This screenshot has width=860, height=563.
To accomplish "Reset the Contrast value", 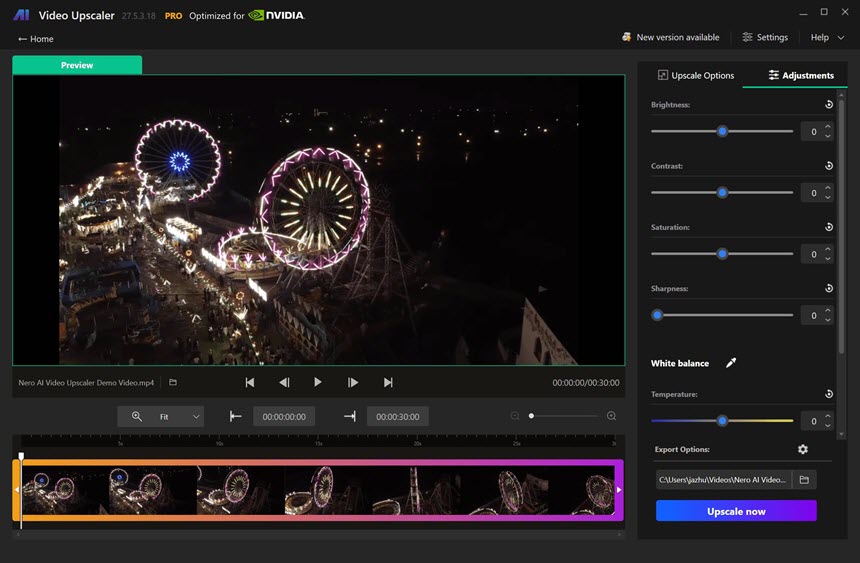I will [829, 166].
